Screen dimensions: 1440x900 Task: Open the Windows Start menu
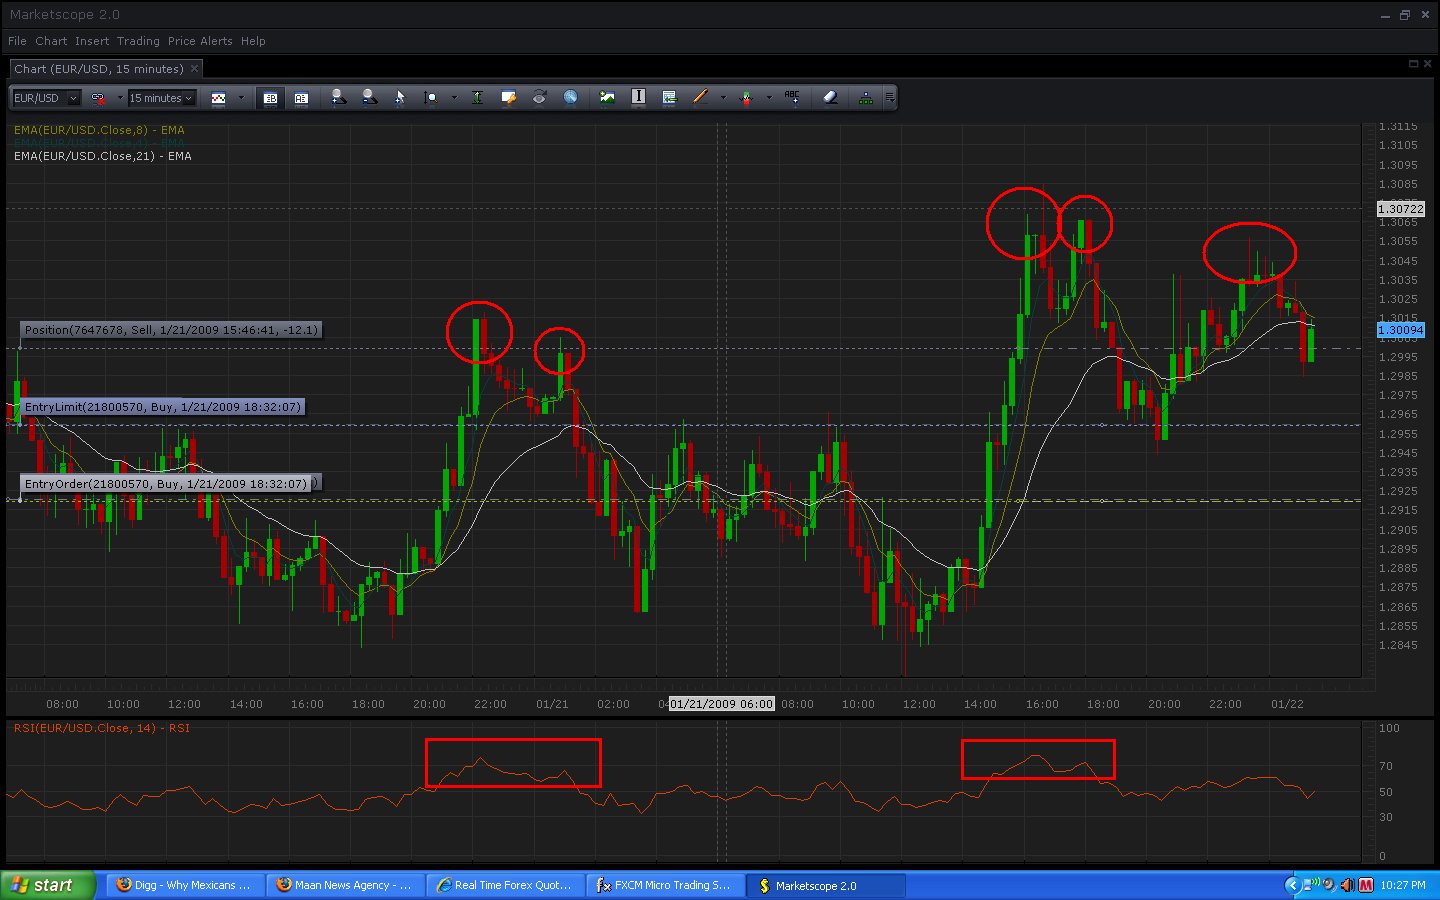(48, 885)
